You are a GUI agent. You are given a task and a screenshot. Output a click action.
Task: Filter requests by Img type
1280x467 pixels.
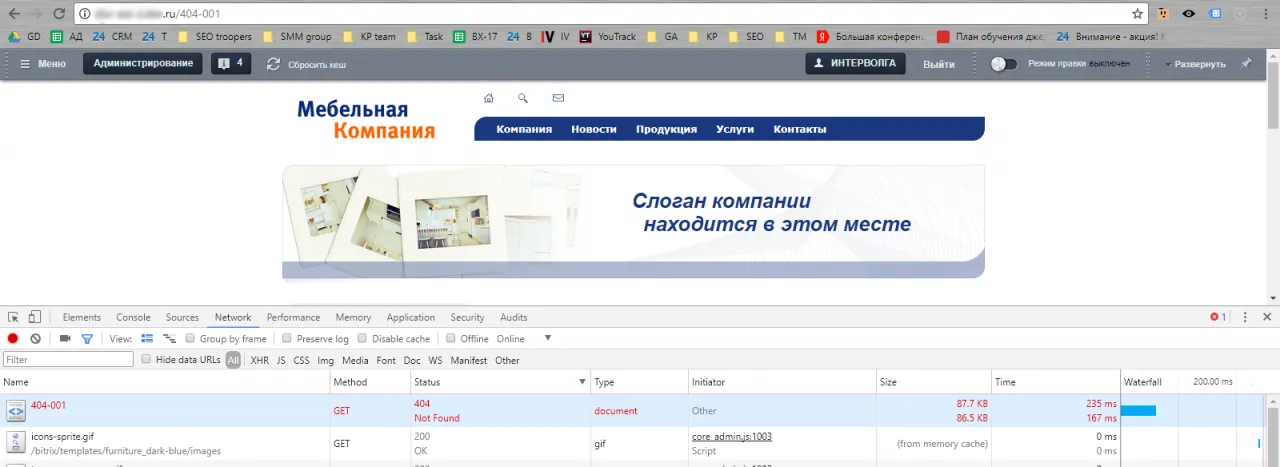[x=326, y=360]
